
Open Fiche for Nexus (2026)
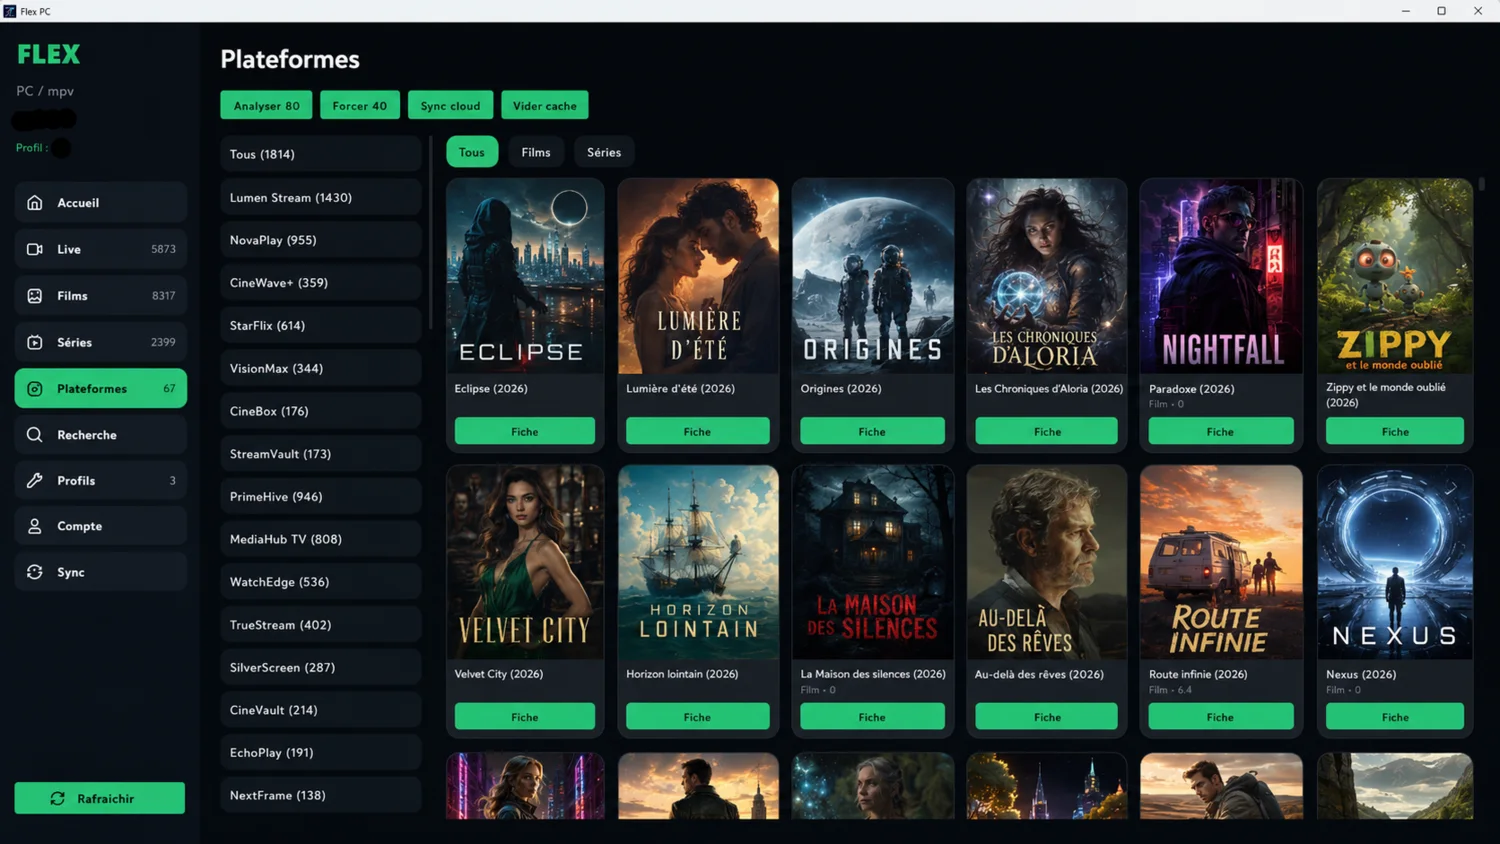coord(1395,717)
